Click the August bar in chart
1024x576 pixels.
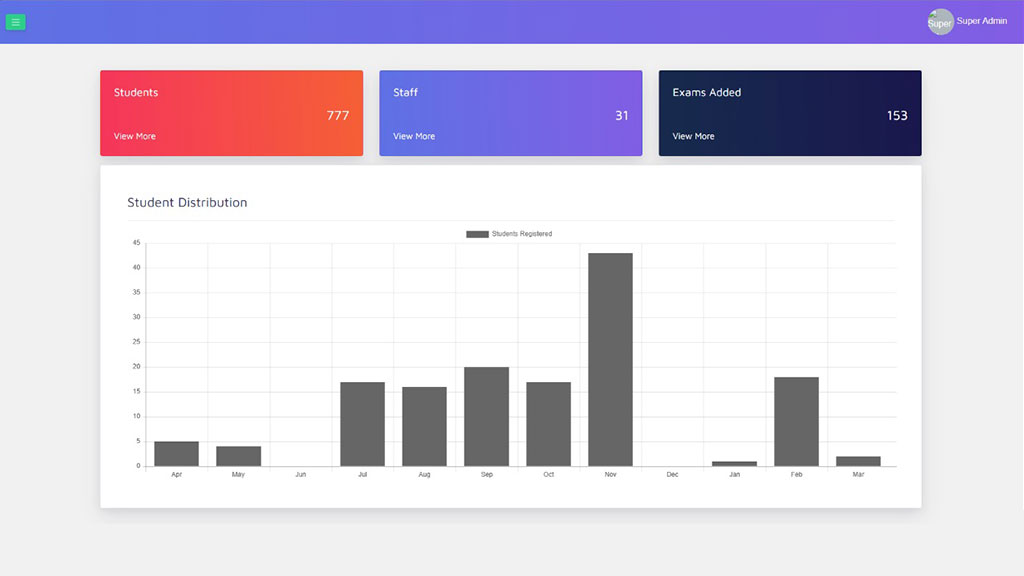pos(424,426)
